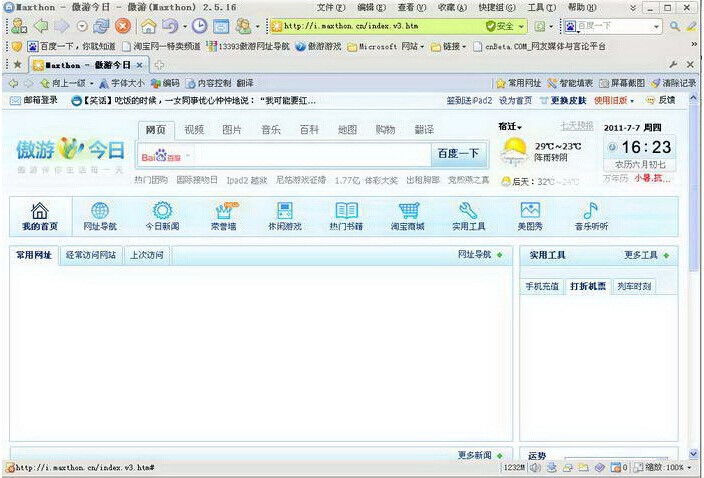
Task: Open a new tab with plus icon
Action: tap(159, 65)
